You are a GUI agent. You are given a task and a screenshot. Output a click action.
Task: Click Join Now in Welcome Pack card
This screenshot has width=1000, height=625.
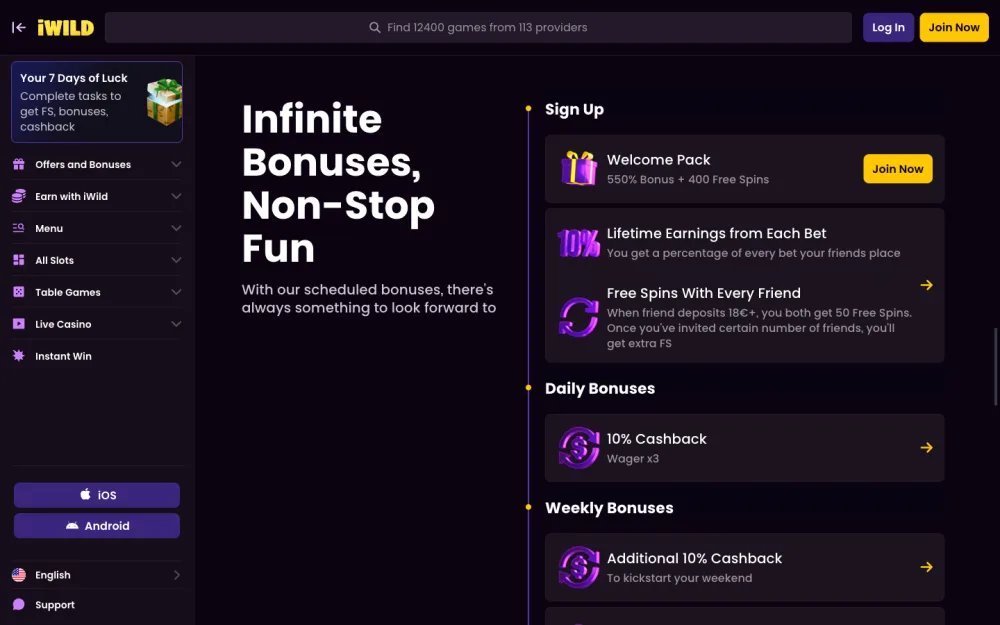click(898, 169)
